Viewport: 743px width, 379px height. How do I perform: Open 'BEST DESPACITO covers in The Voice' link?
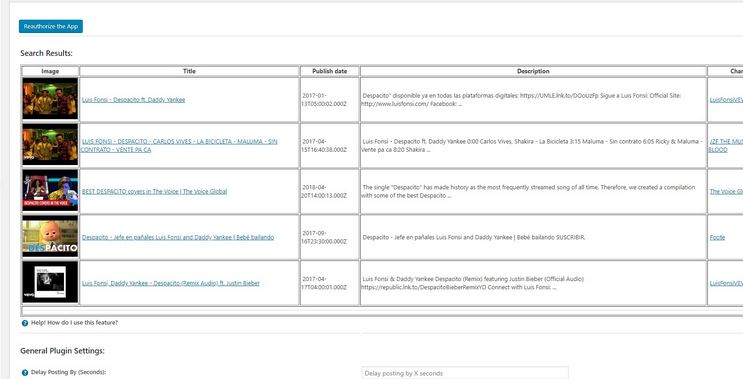(x=154, y=191)
